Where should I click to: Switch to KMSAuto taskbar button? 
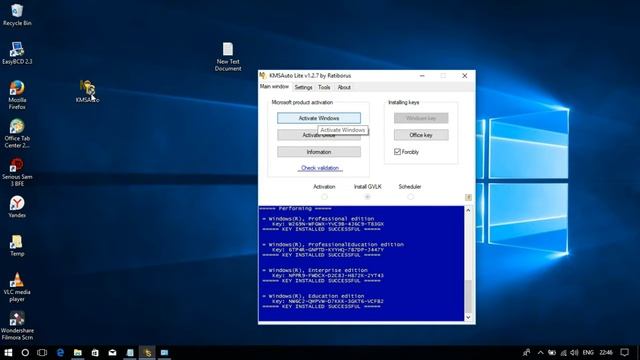coord(147,352)
